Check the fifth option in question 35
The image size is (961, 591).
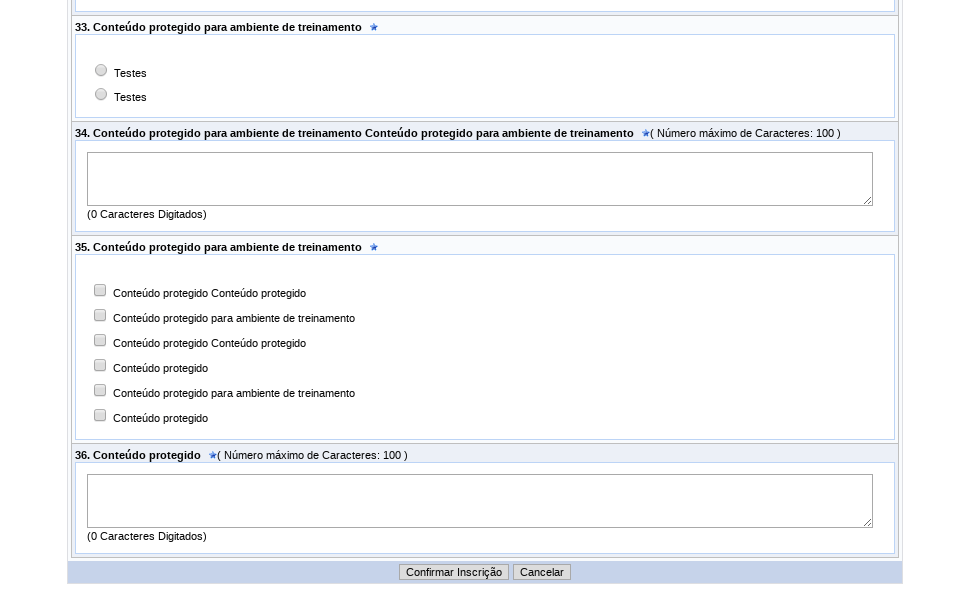[99, 389]
